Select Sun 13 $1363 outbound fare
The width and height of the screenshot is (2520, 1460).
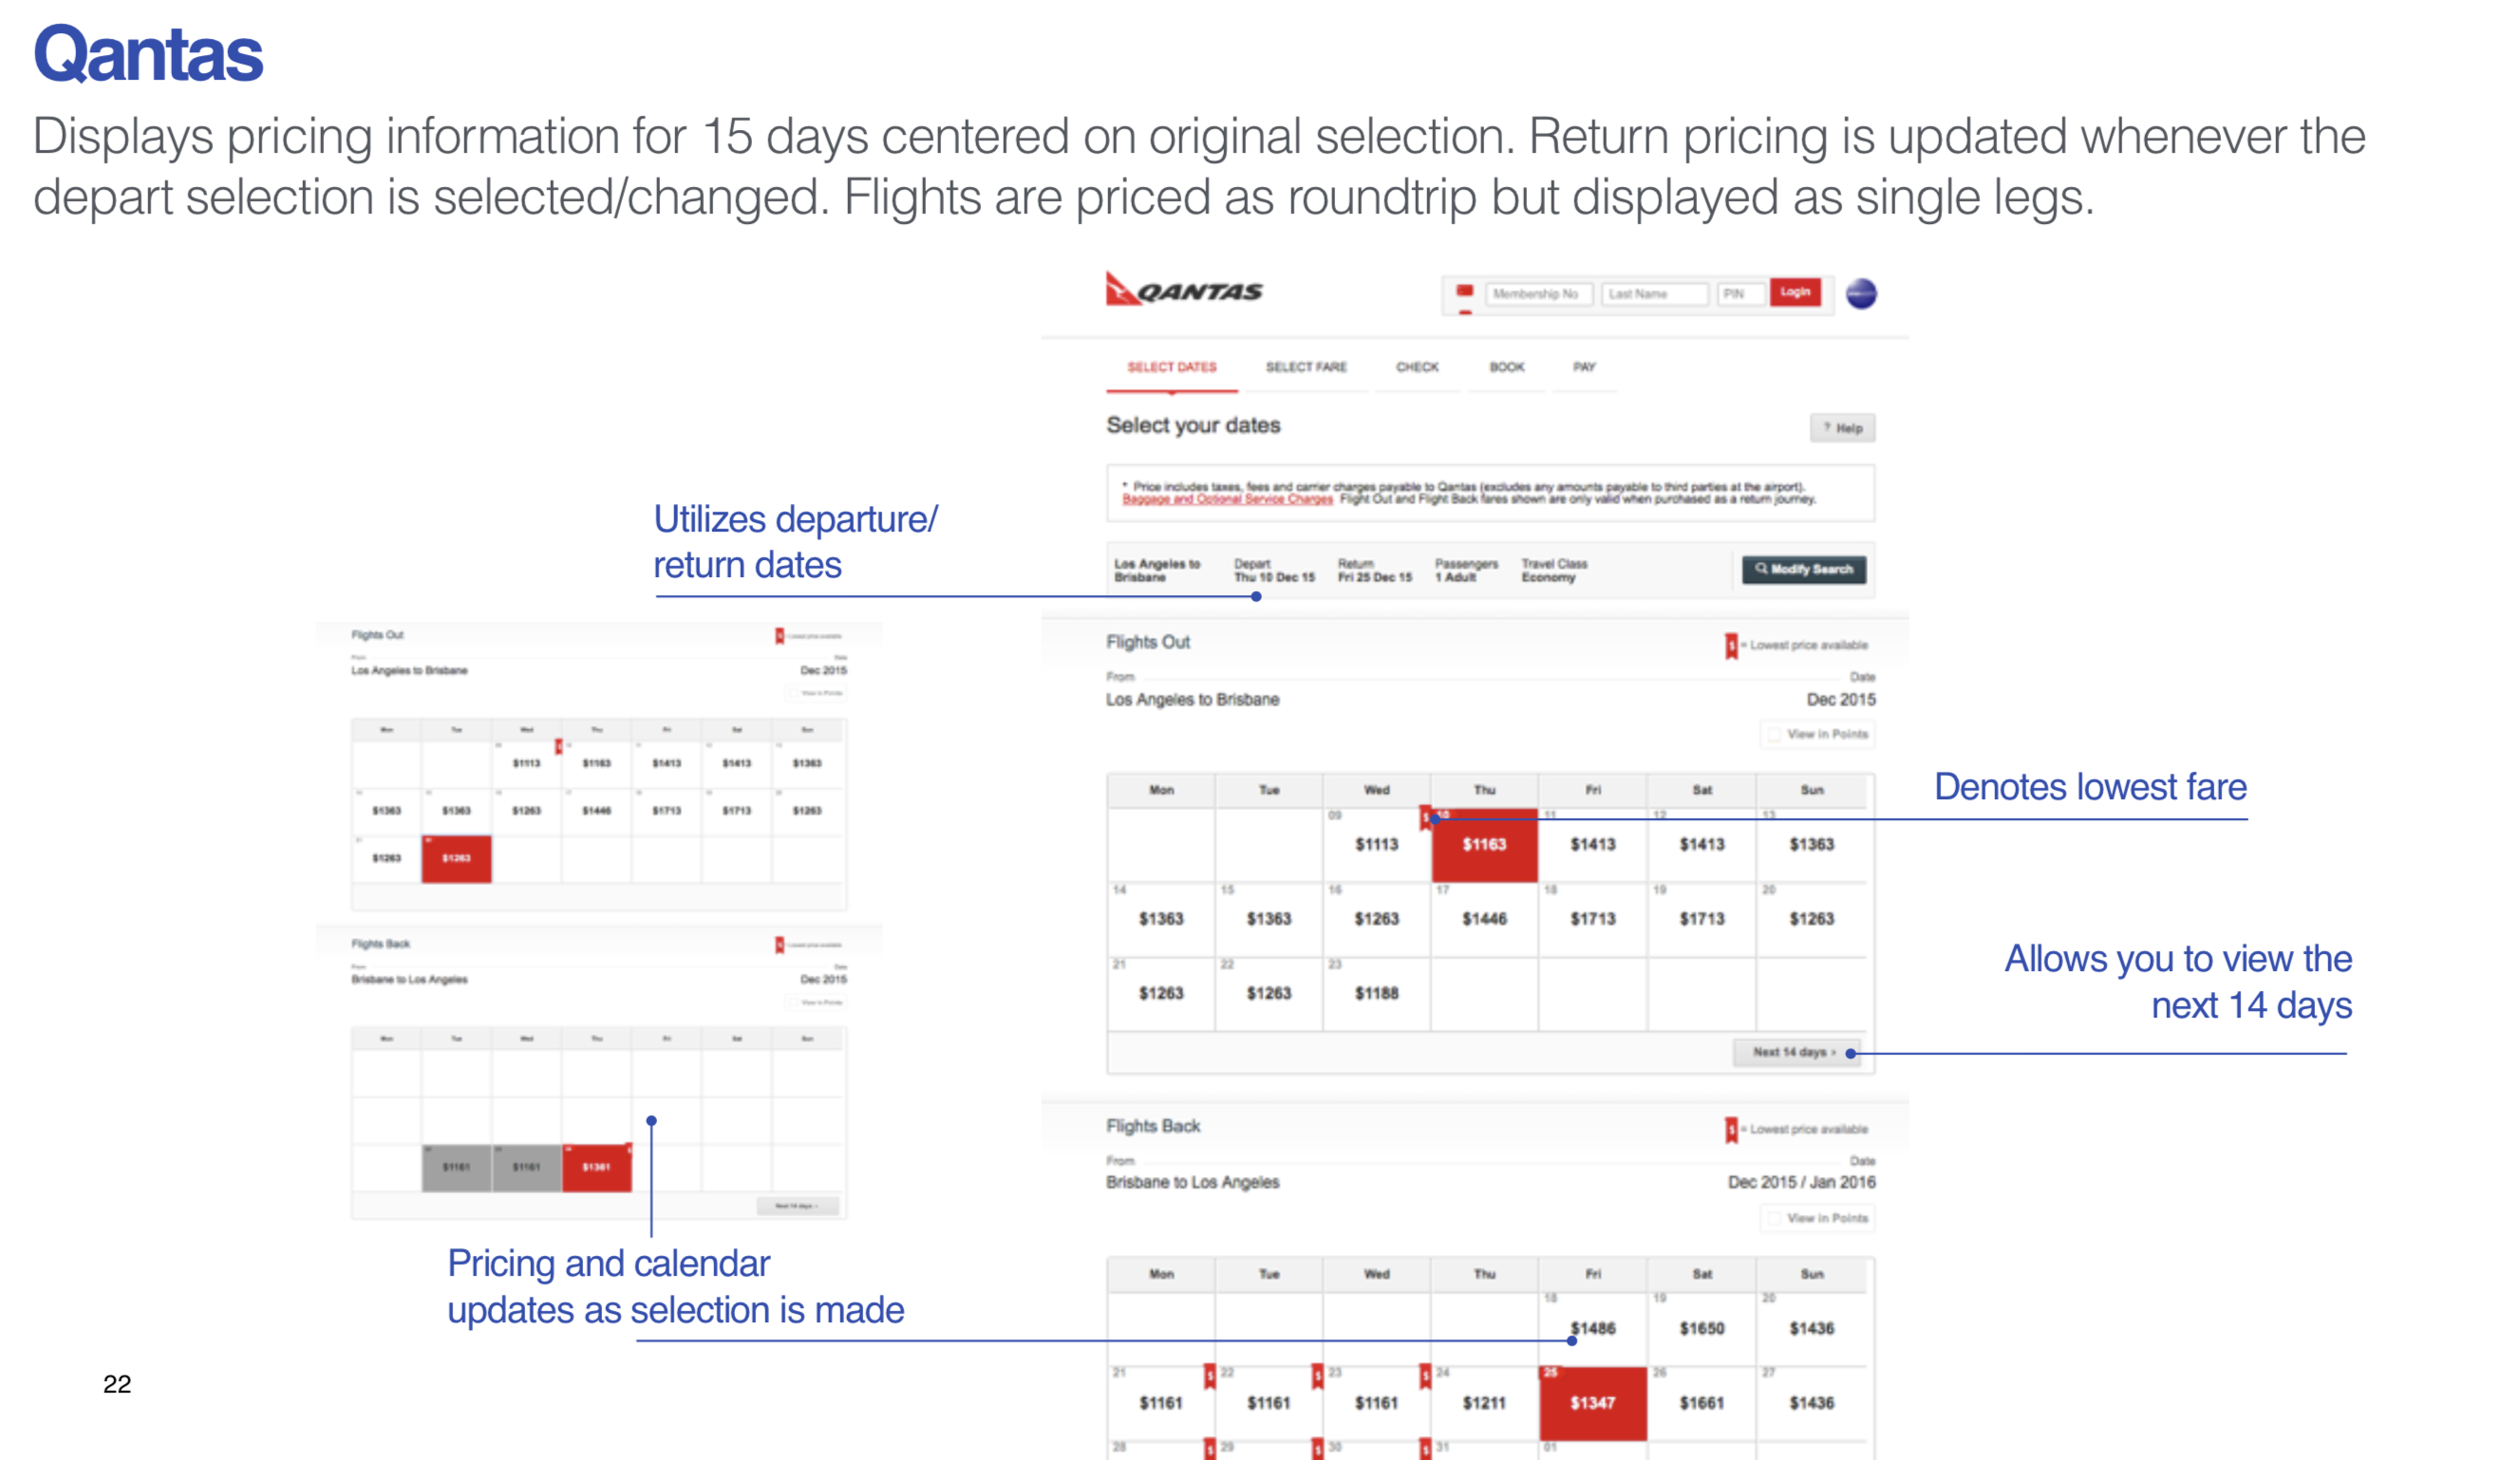click(1811, 845)
